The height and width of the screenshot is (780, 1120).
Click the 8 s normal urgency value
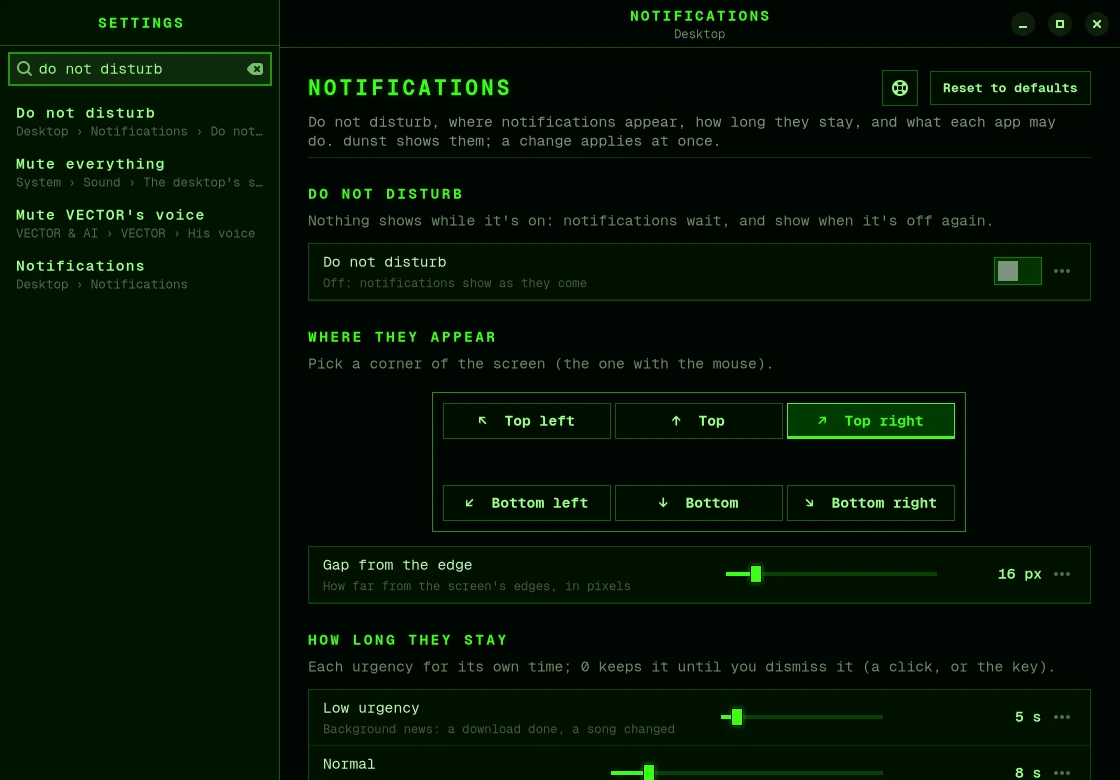pyautogui.click(x=1027, y=773)
